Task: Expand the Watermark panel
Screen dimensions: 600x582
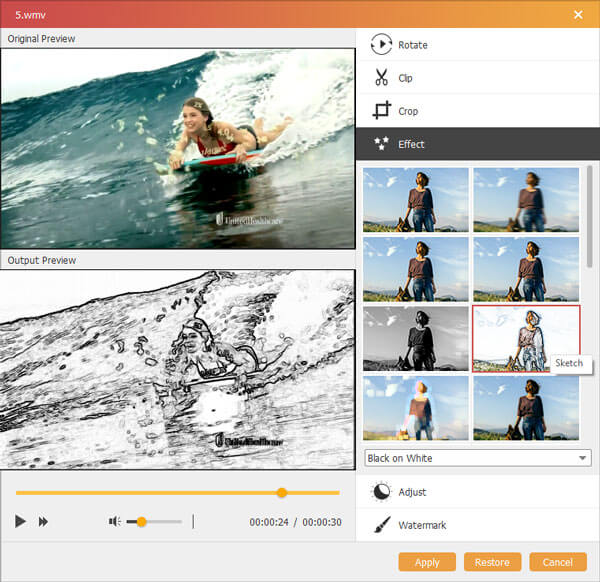Action: click(x=422, y=525)
